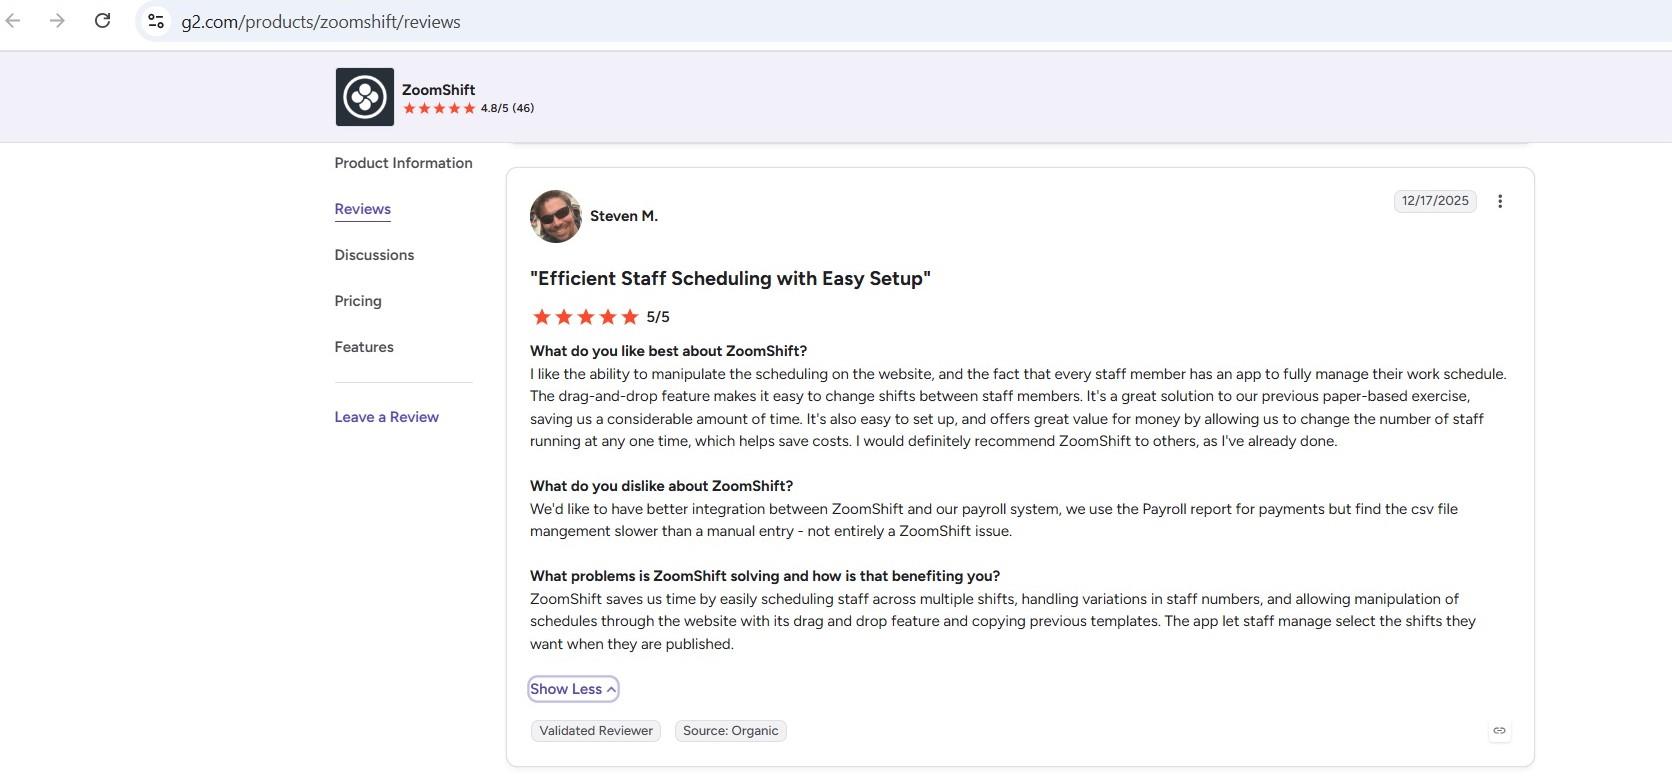Click the review title about Efficient Staff Scheduling
Viewport: 1672px width, 780px height.
(730, 279)
